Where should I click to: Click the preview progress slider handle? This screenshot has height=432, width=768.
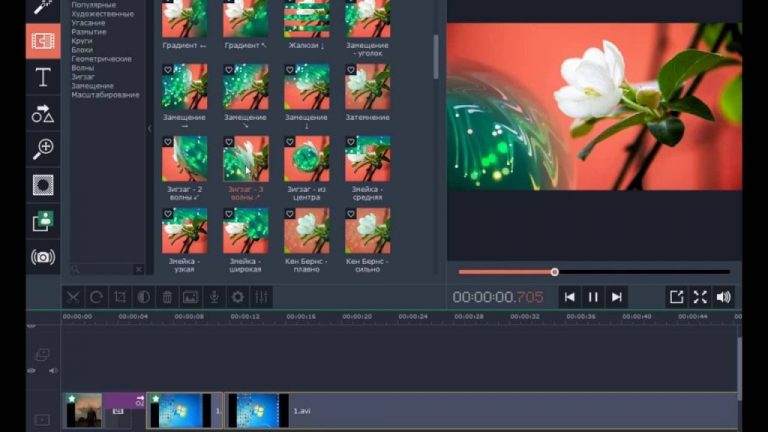554,272
